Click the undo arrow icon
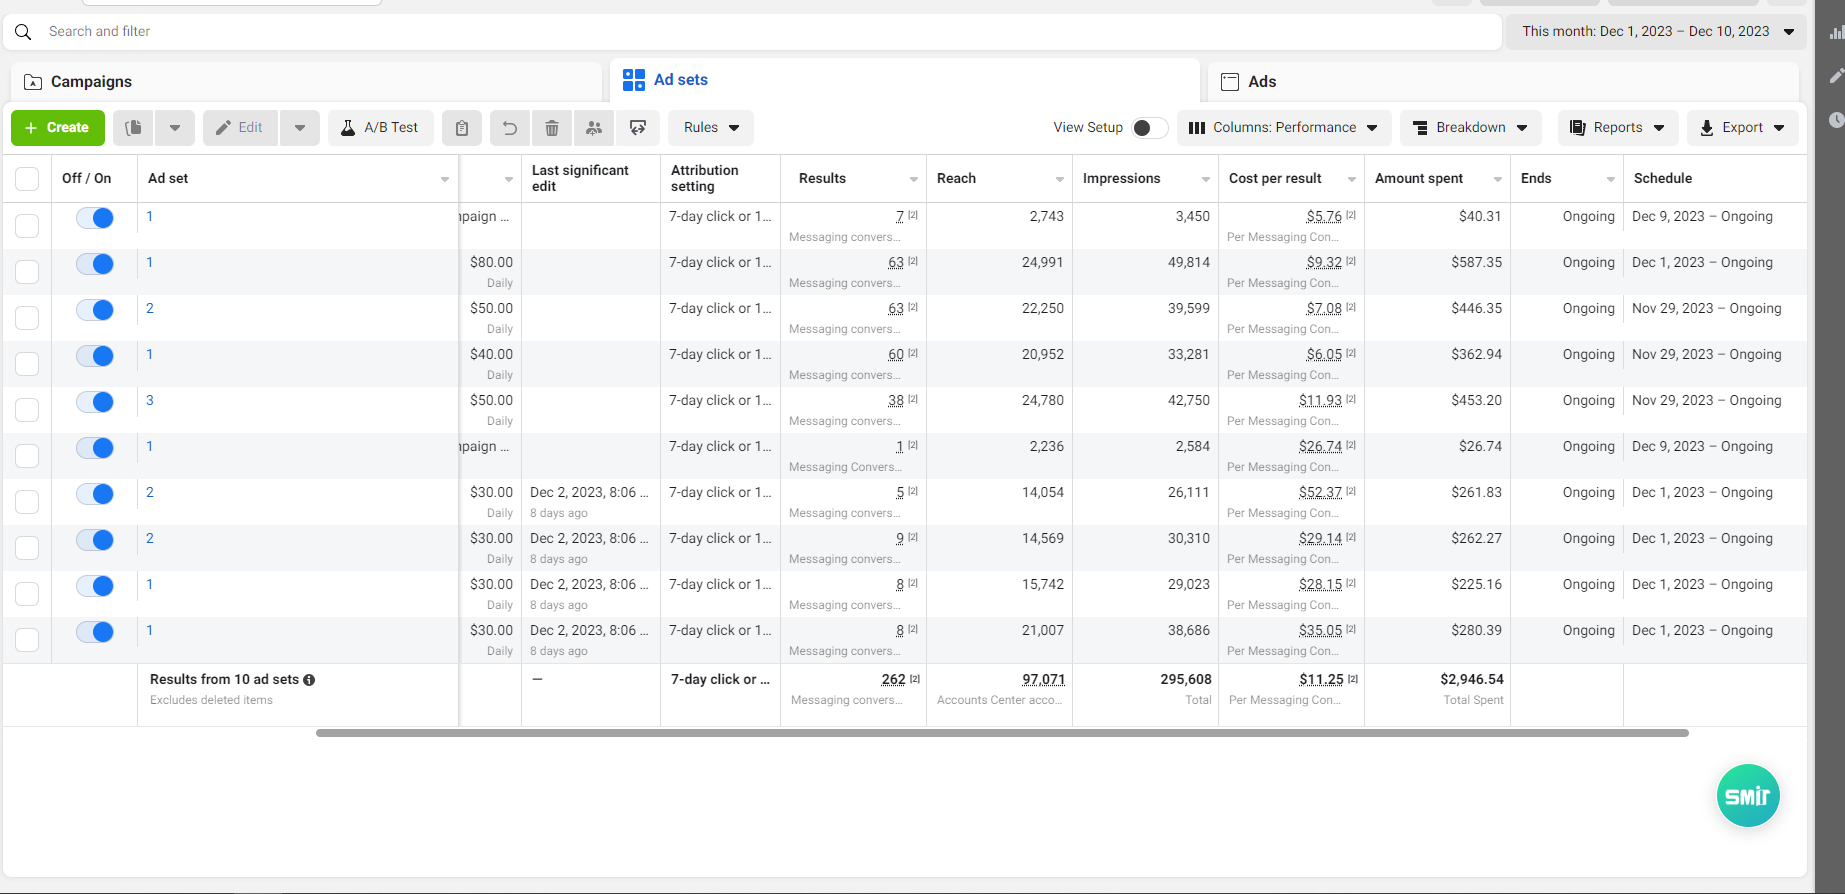The image size is (1845, 894). point(510,128)
